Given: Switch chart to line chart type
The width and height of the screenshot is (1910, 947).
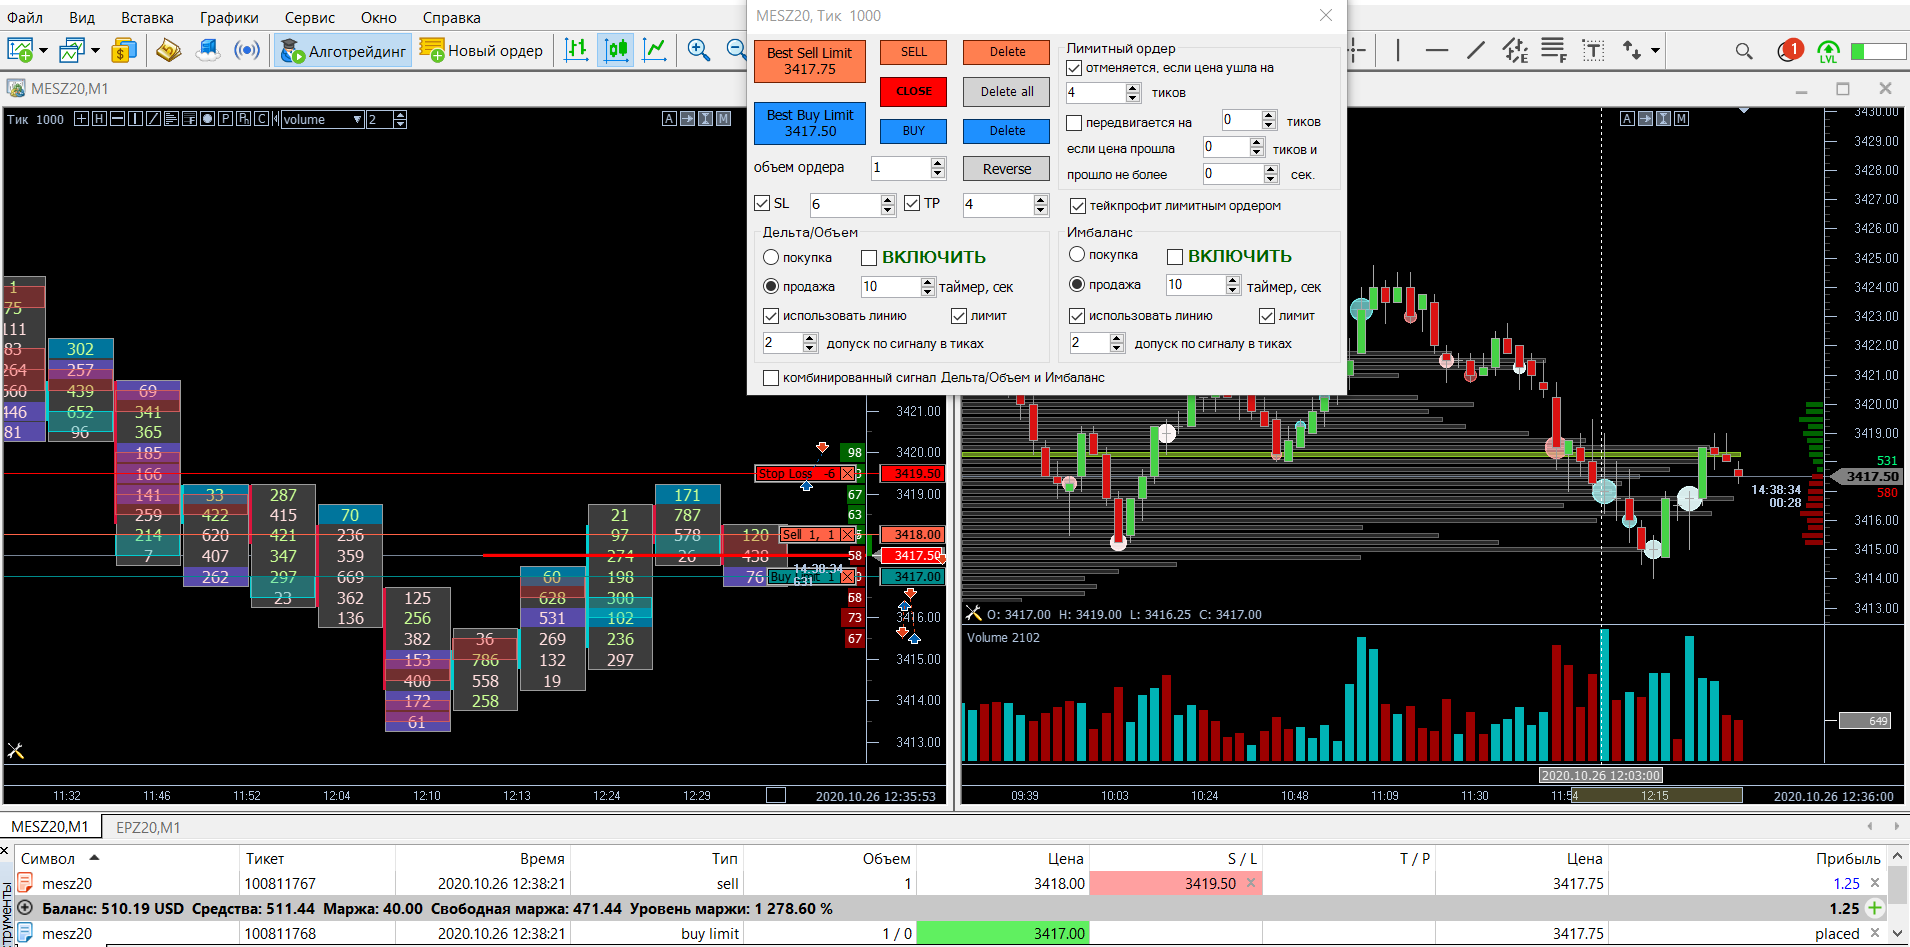Looking at the screenshot, I should click(655, 50).
